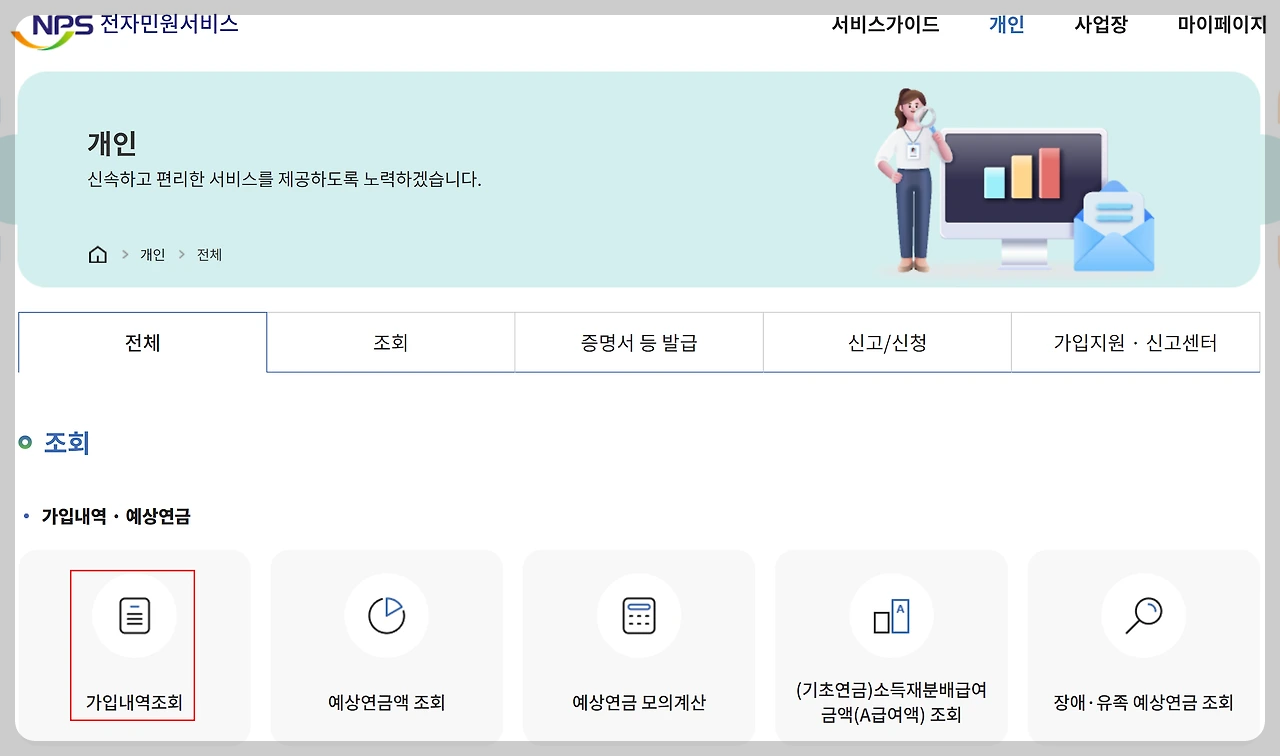Click the calculator icon for 예상연금 모의계산
Viewport: 1280px width, 756px height.
(638, 615)
